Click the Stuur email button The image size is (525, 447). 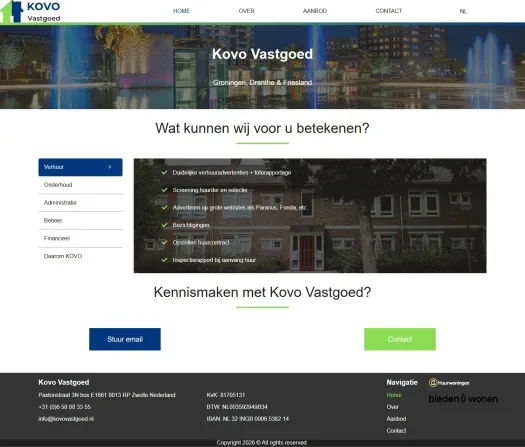pyautogui.click(x=125, y=339)
